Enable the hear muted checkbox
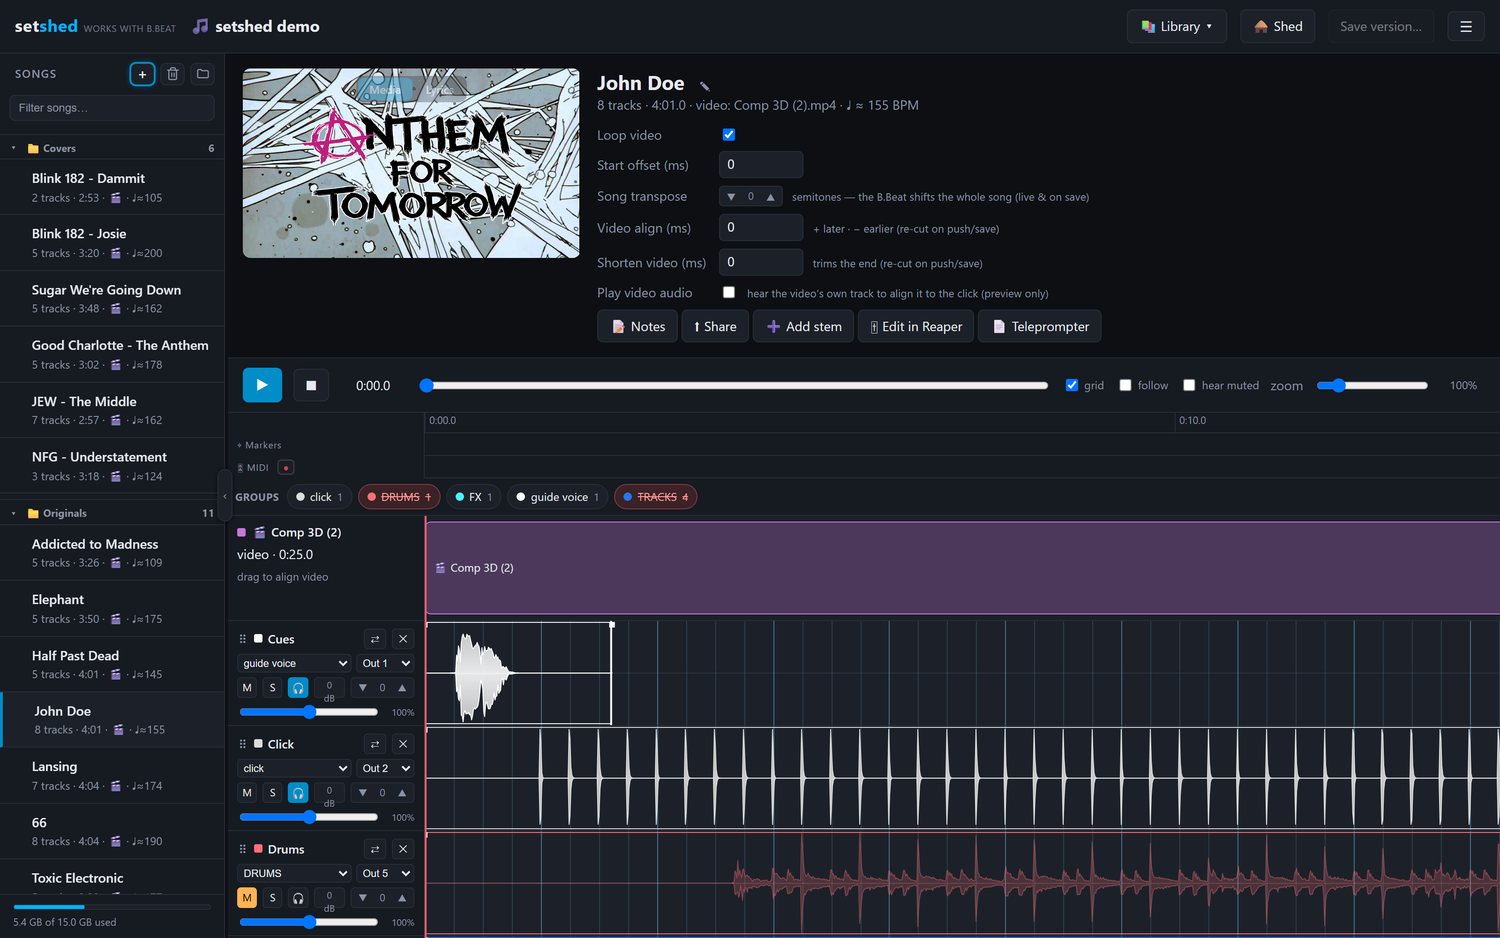 click(1189, 385)
